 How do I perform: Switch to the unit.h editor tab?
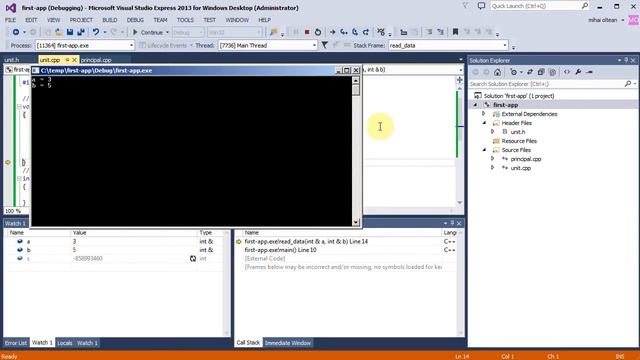pos(12,60)
